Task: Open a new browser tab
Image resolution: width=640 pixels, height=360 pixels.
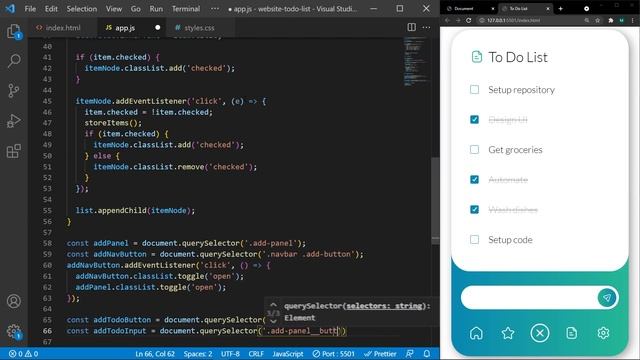Action: coord(560,9)
